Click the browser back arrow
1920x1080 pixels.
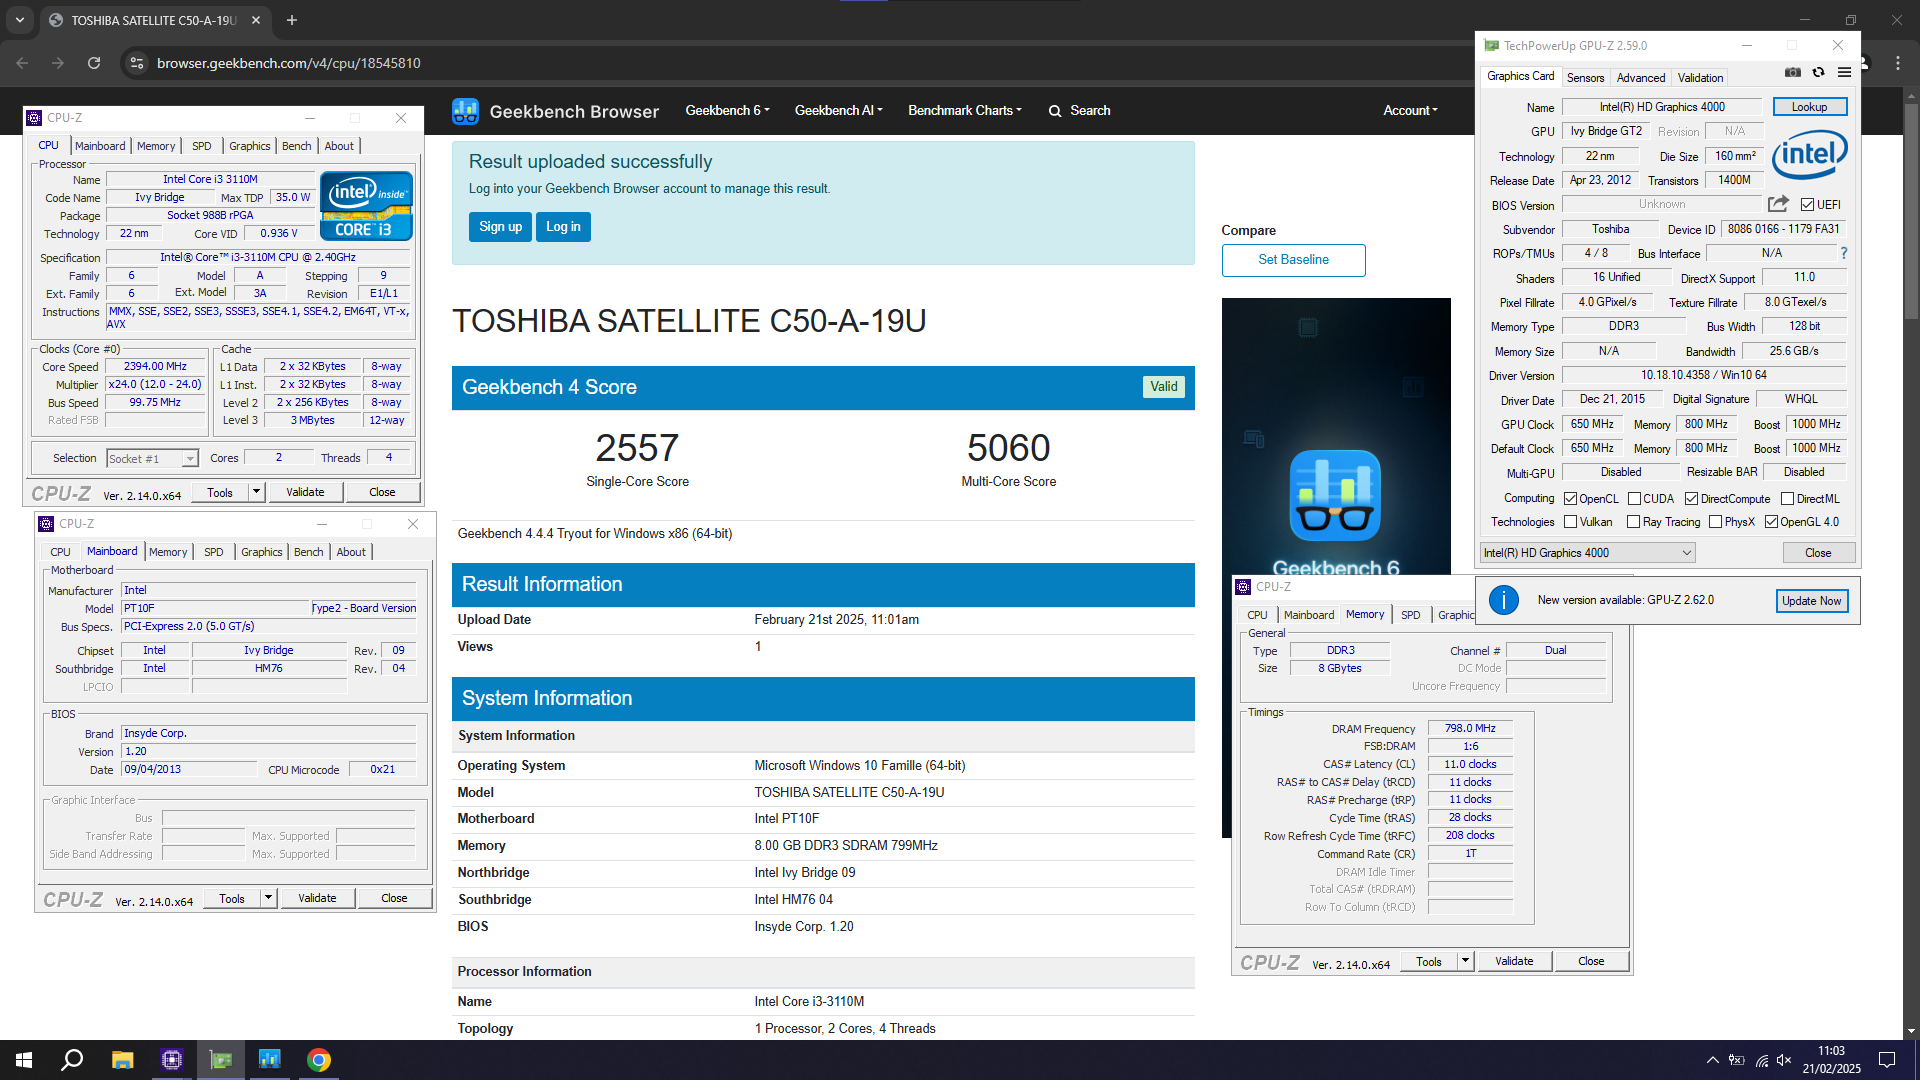tap(22, 63)
